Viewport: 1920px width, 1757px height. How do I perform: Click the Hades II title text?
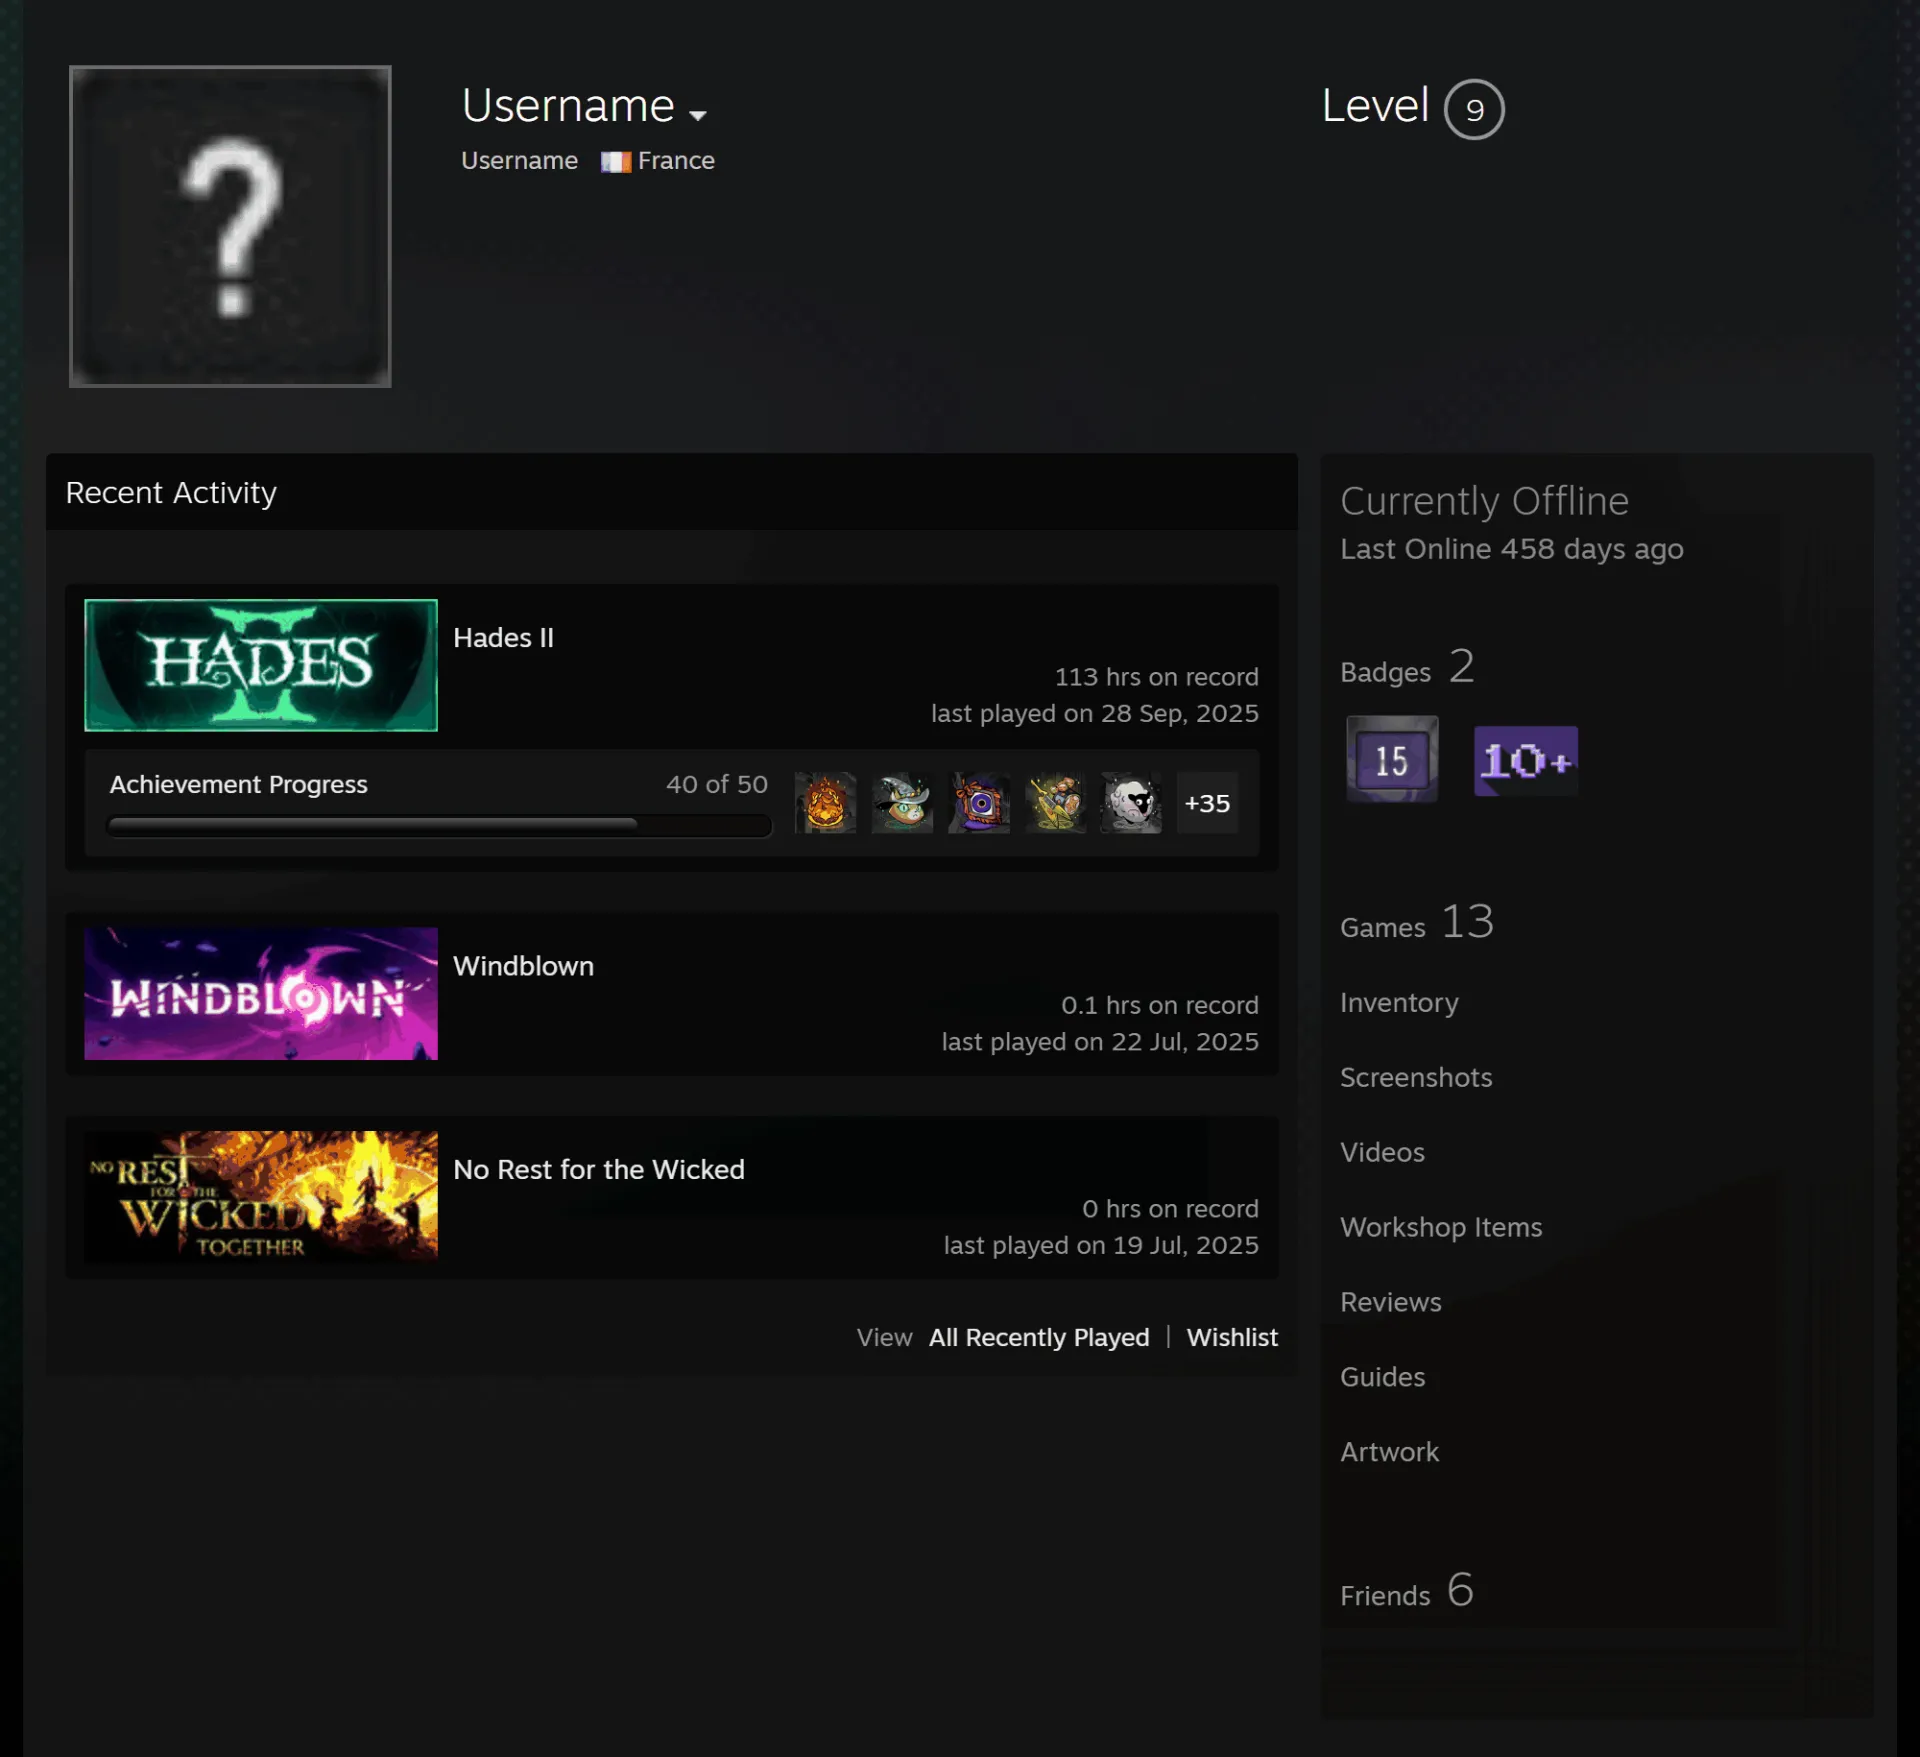point(503,638)
